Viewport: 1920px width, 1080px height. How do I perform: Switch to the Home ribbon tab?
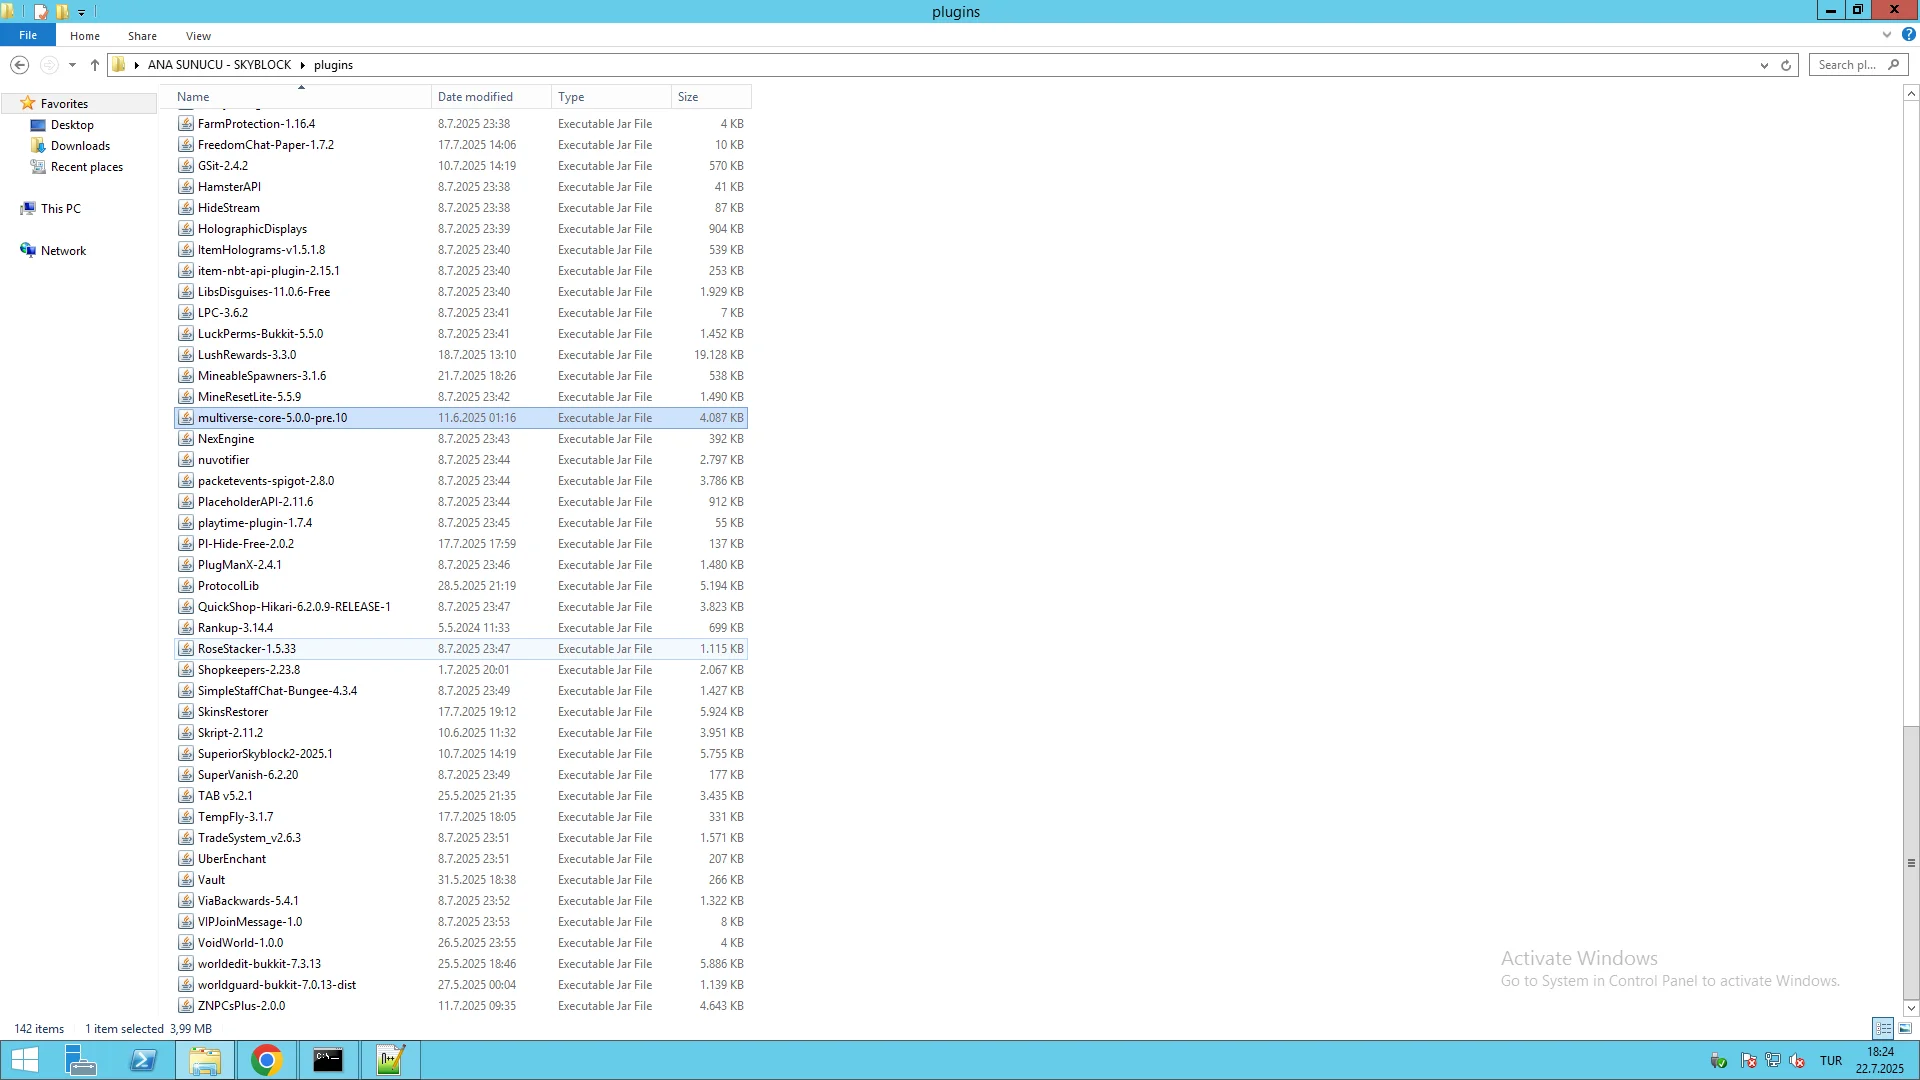point(85,36)
